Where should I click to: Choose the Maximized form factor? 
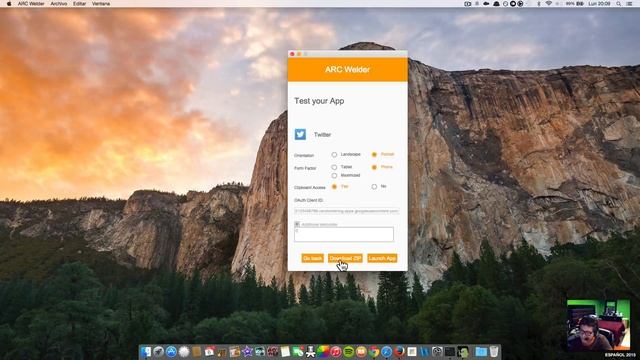(x=334, y=176)
